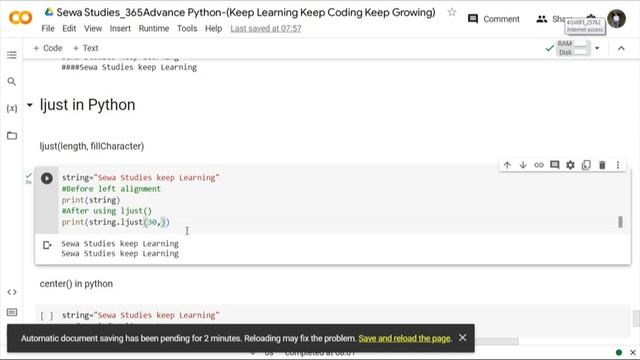The height and width of the screenshot is (360, 640).
Task: Click the #Before left alignment comment
Action: coord(111,189)
